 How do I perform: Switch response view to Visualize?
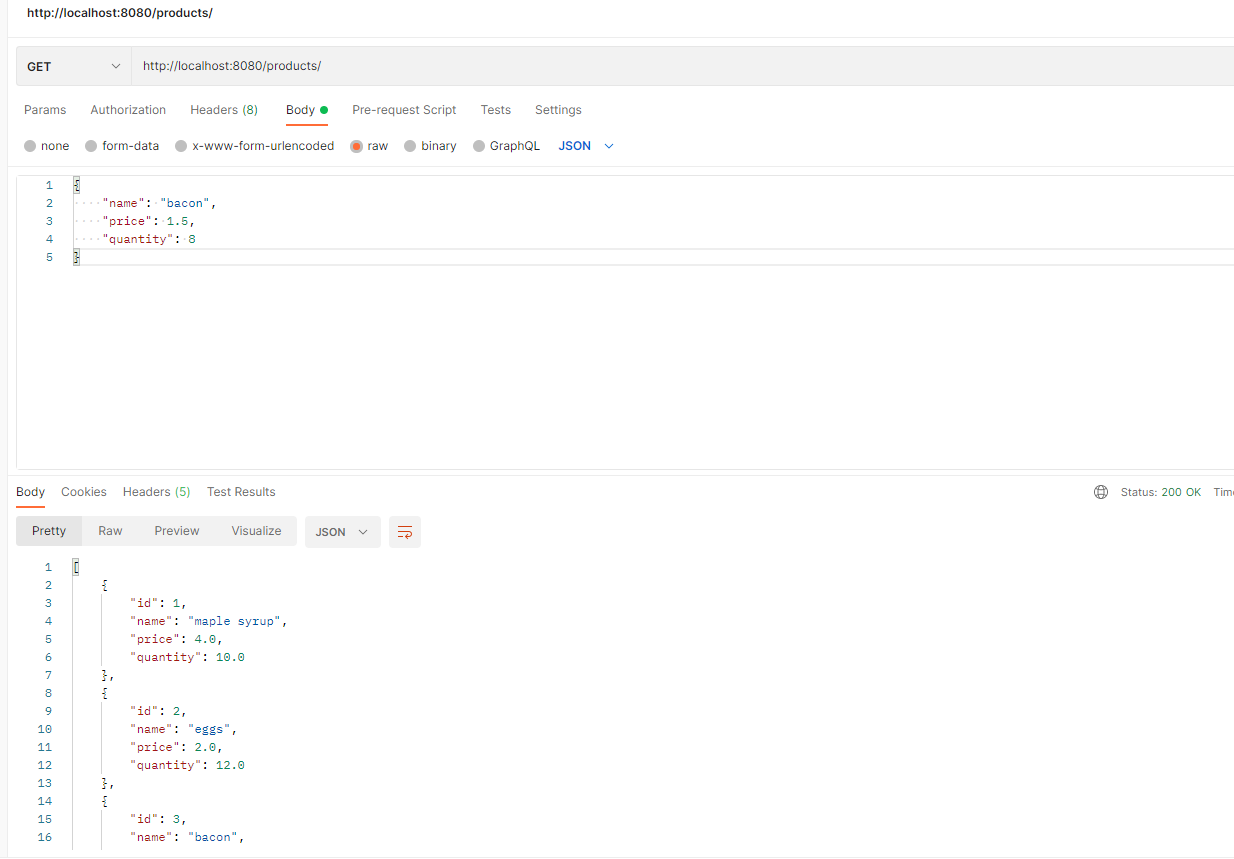(257, 531)
